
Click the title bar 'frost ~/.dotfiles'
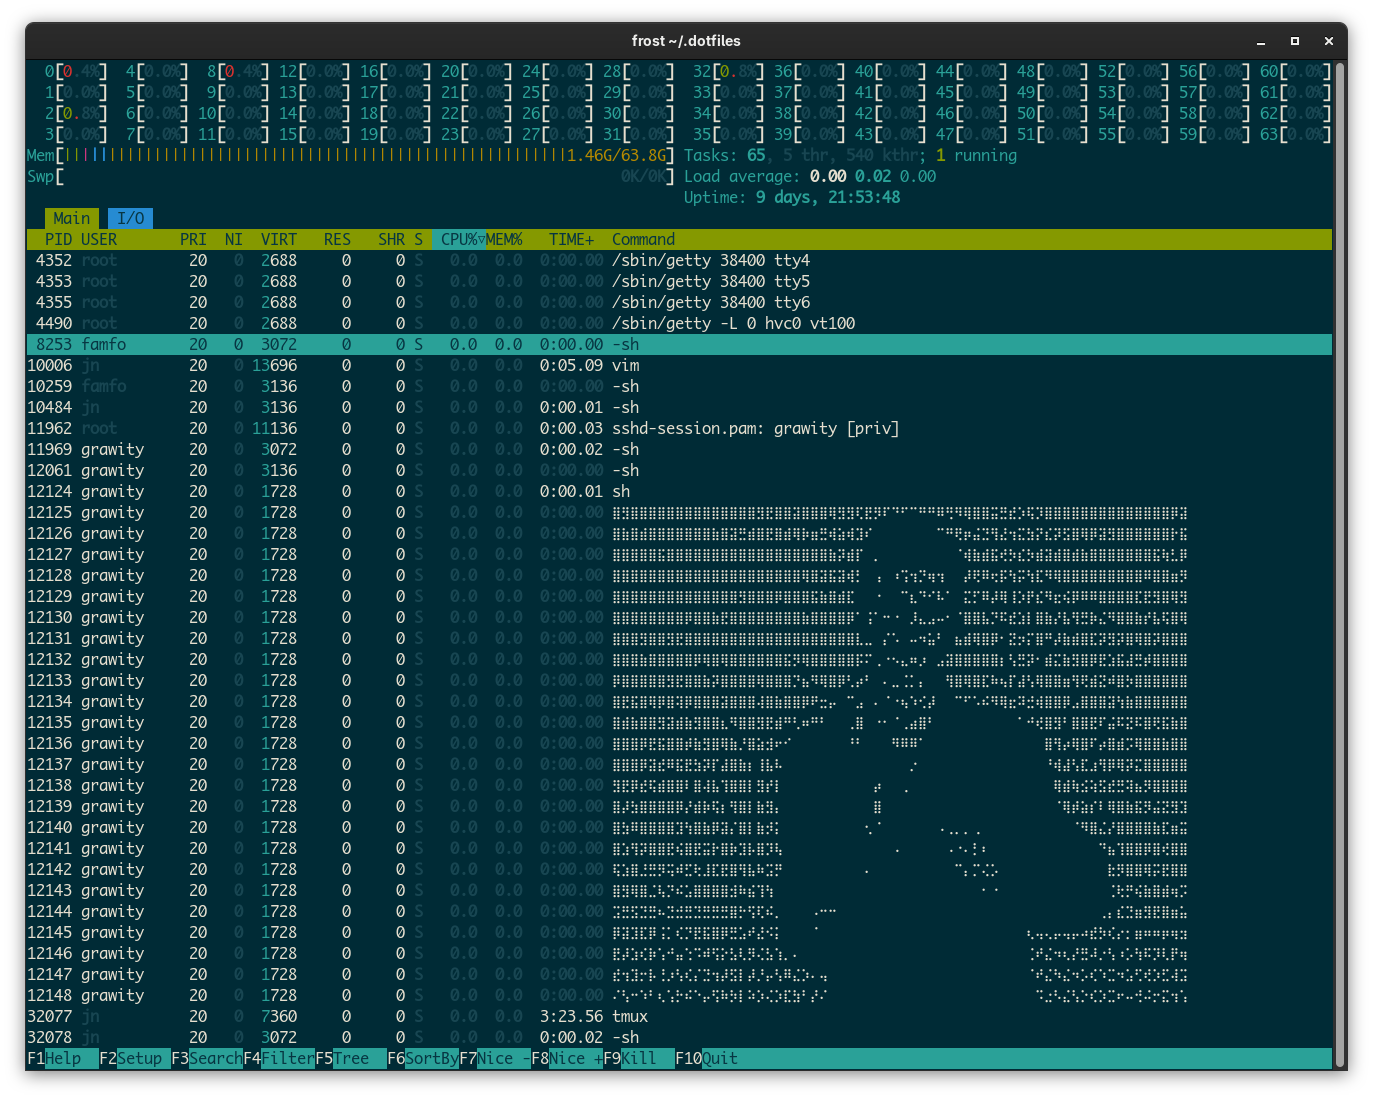(x=686, y=41)
